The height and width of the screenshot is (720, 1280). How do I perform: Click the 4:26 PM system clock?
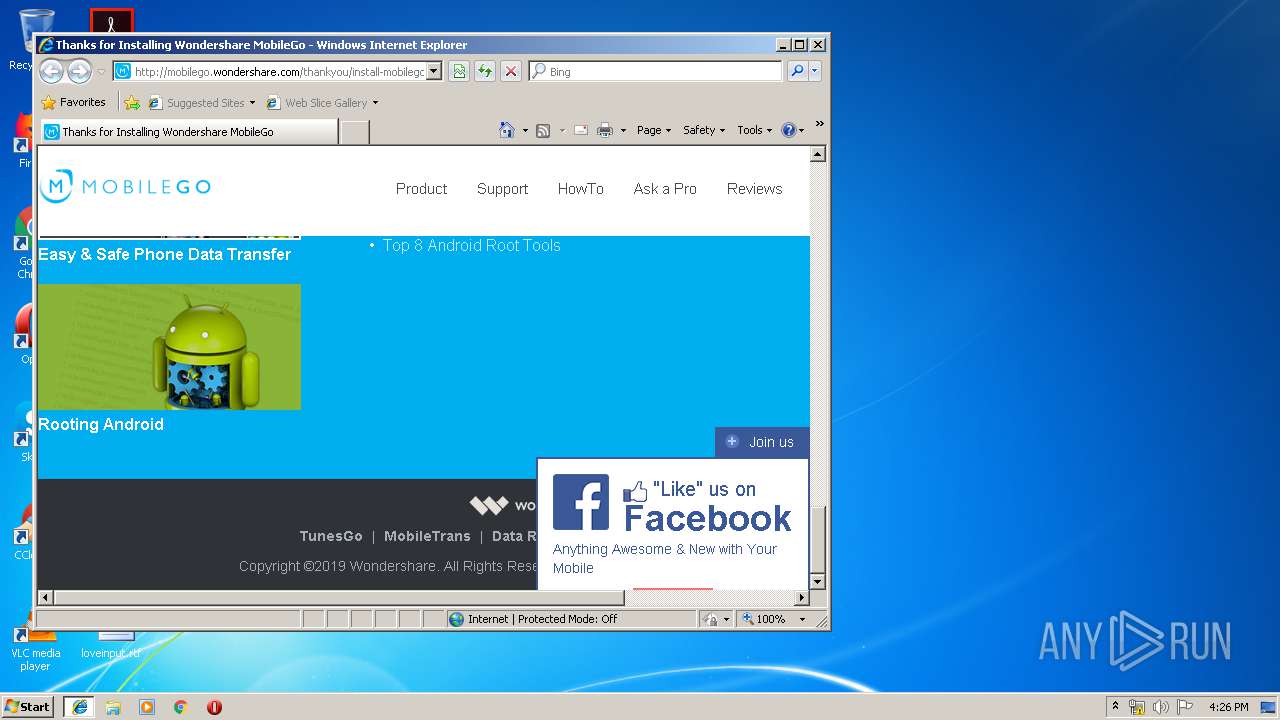click(1228, 707)
